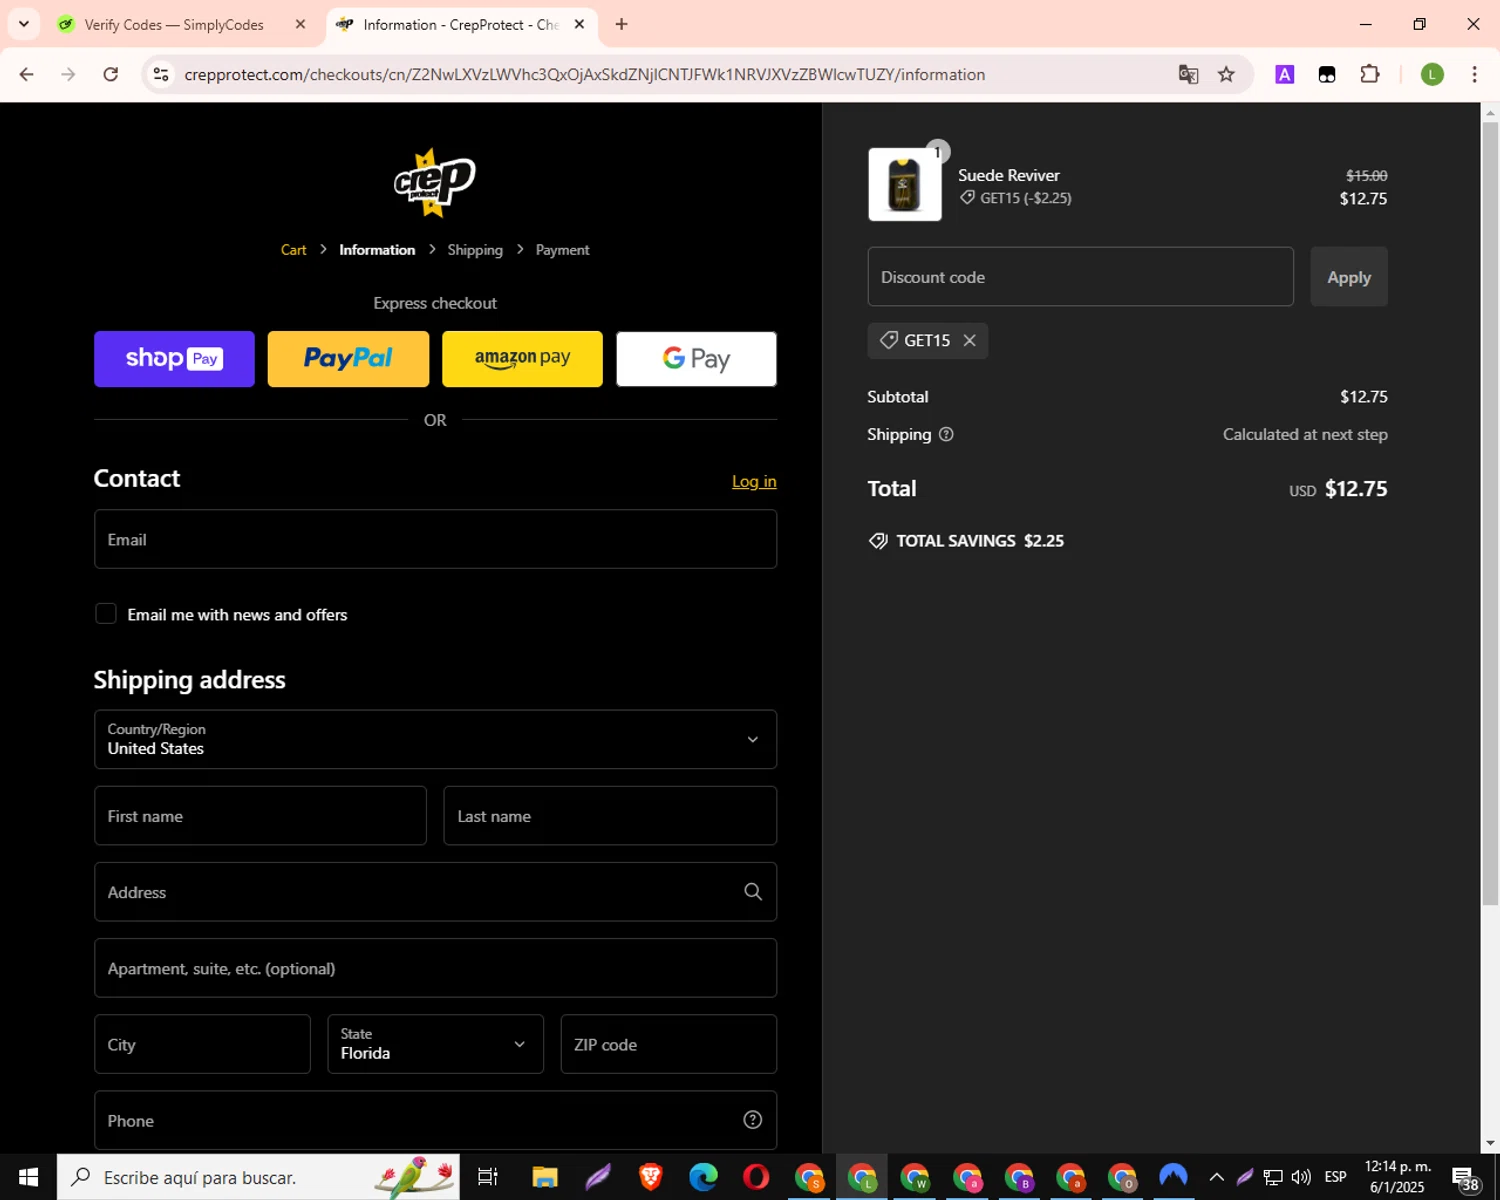Check out with Amazon Pay
Image resolution: width=1500 pixels, height=1200 pixels.
(x=522, y=359)
